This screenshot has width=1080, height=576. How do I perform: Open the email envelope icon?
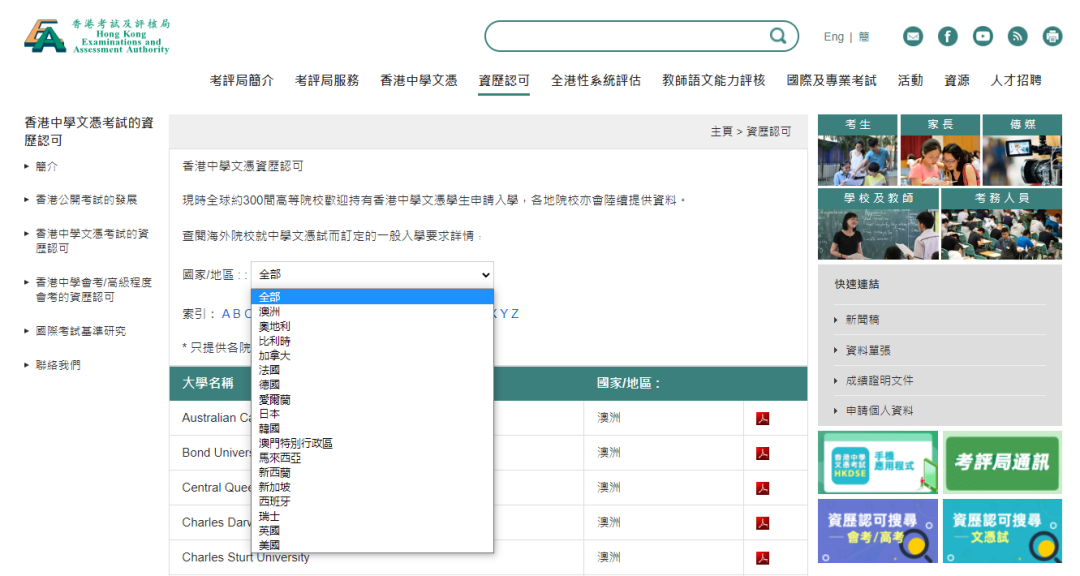pyautogui.click(x=913, y=36)
